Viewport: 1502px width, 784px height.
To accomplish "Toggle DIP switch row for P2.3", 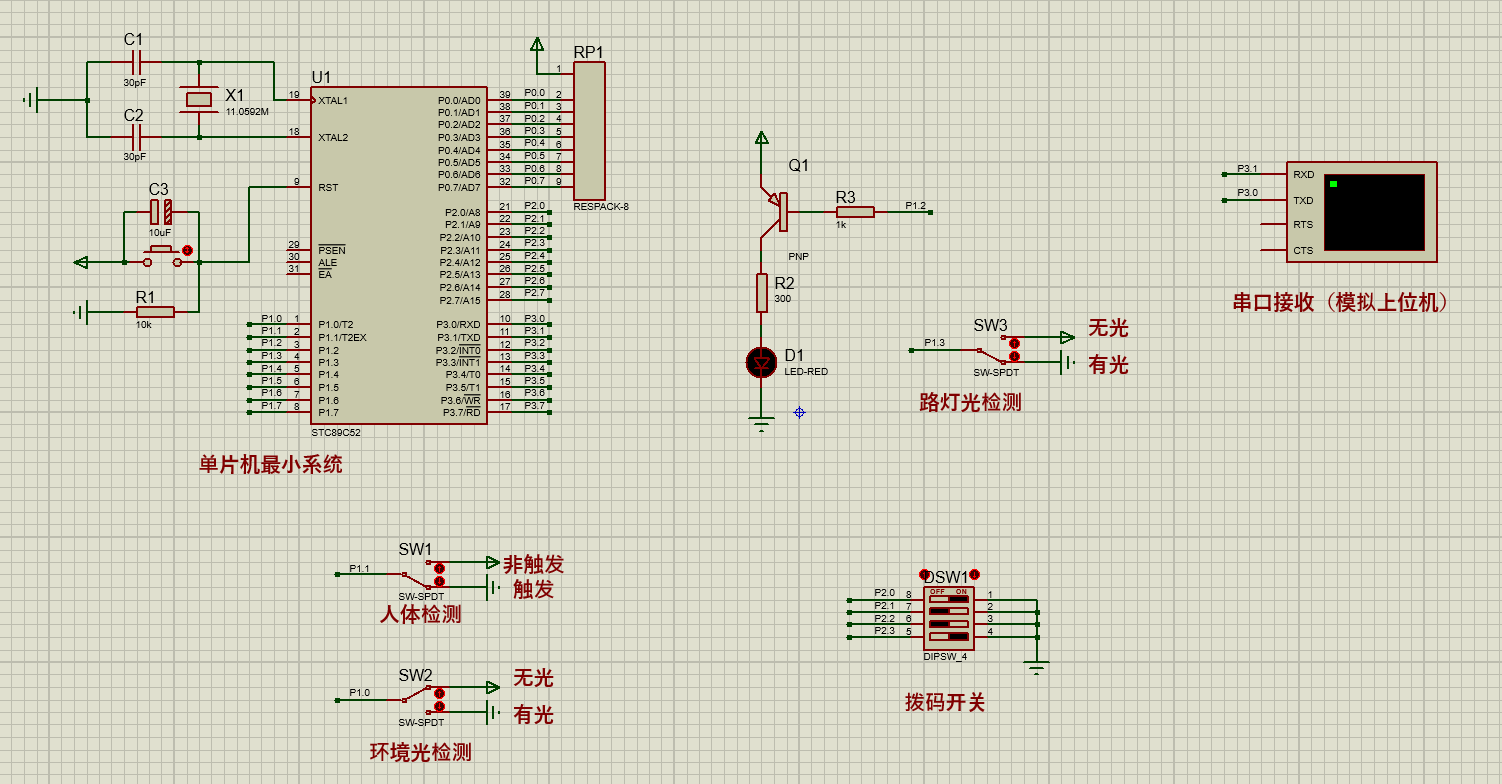I will point(949,636).
